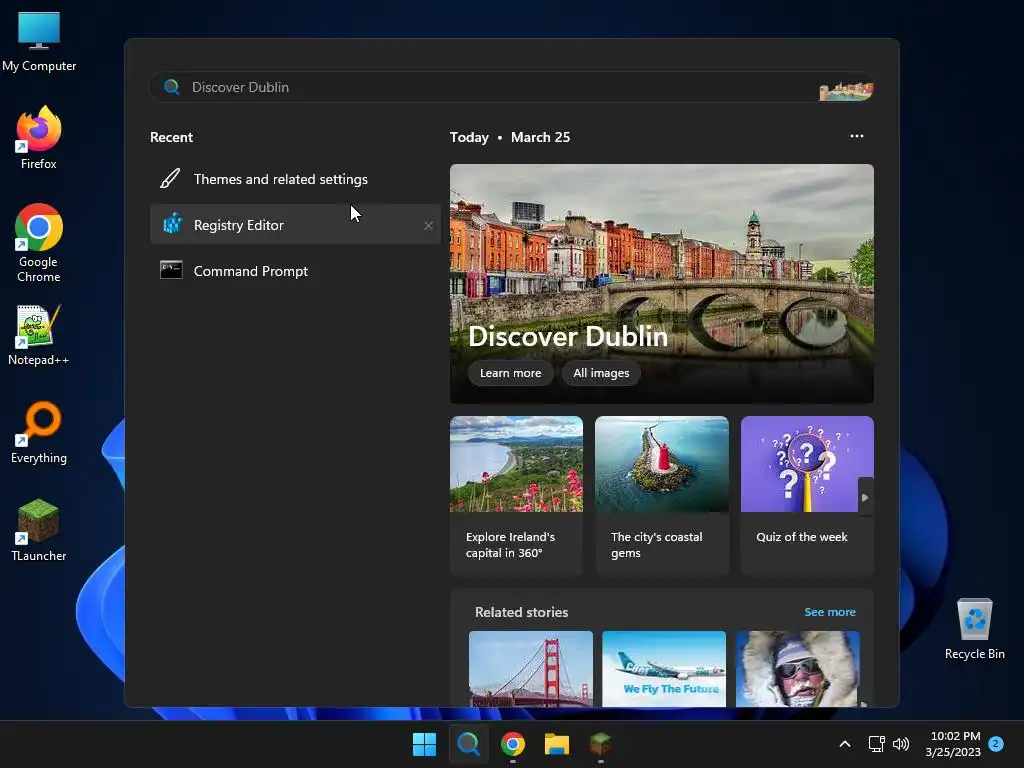
Task: Open the Golden Gate Bridge story
Action: tap(531, 669)
